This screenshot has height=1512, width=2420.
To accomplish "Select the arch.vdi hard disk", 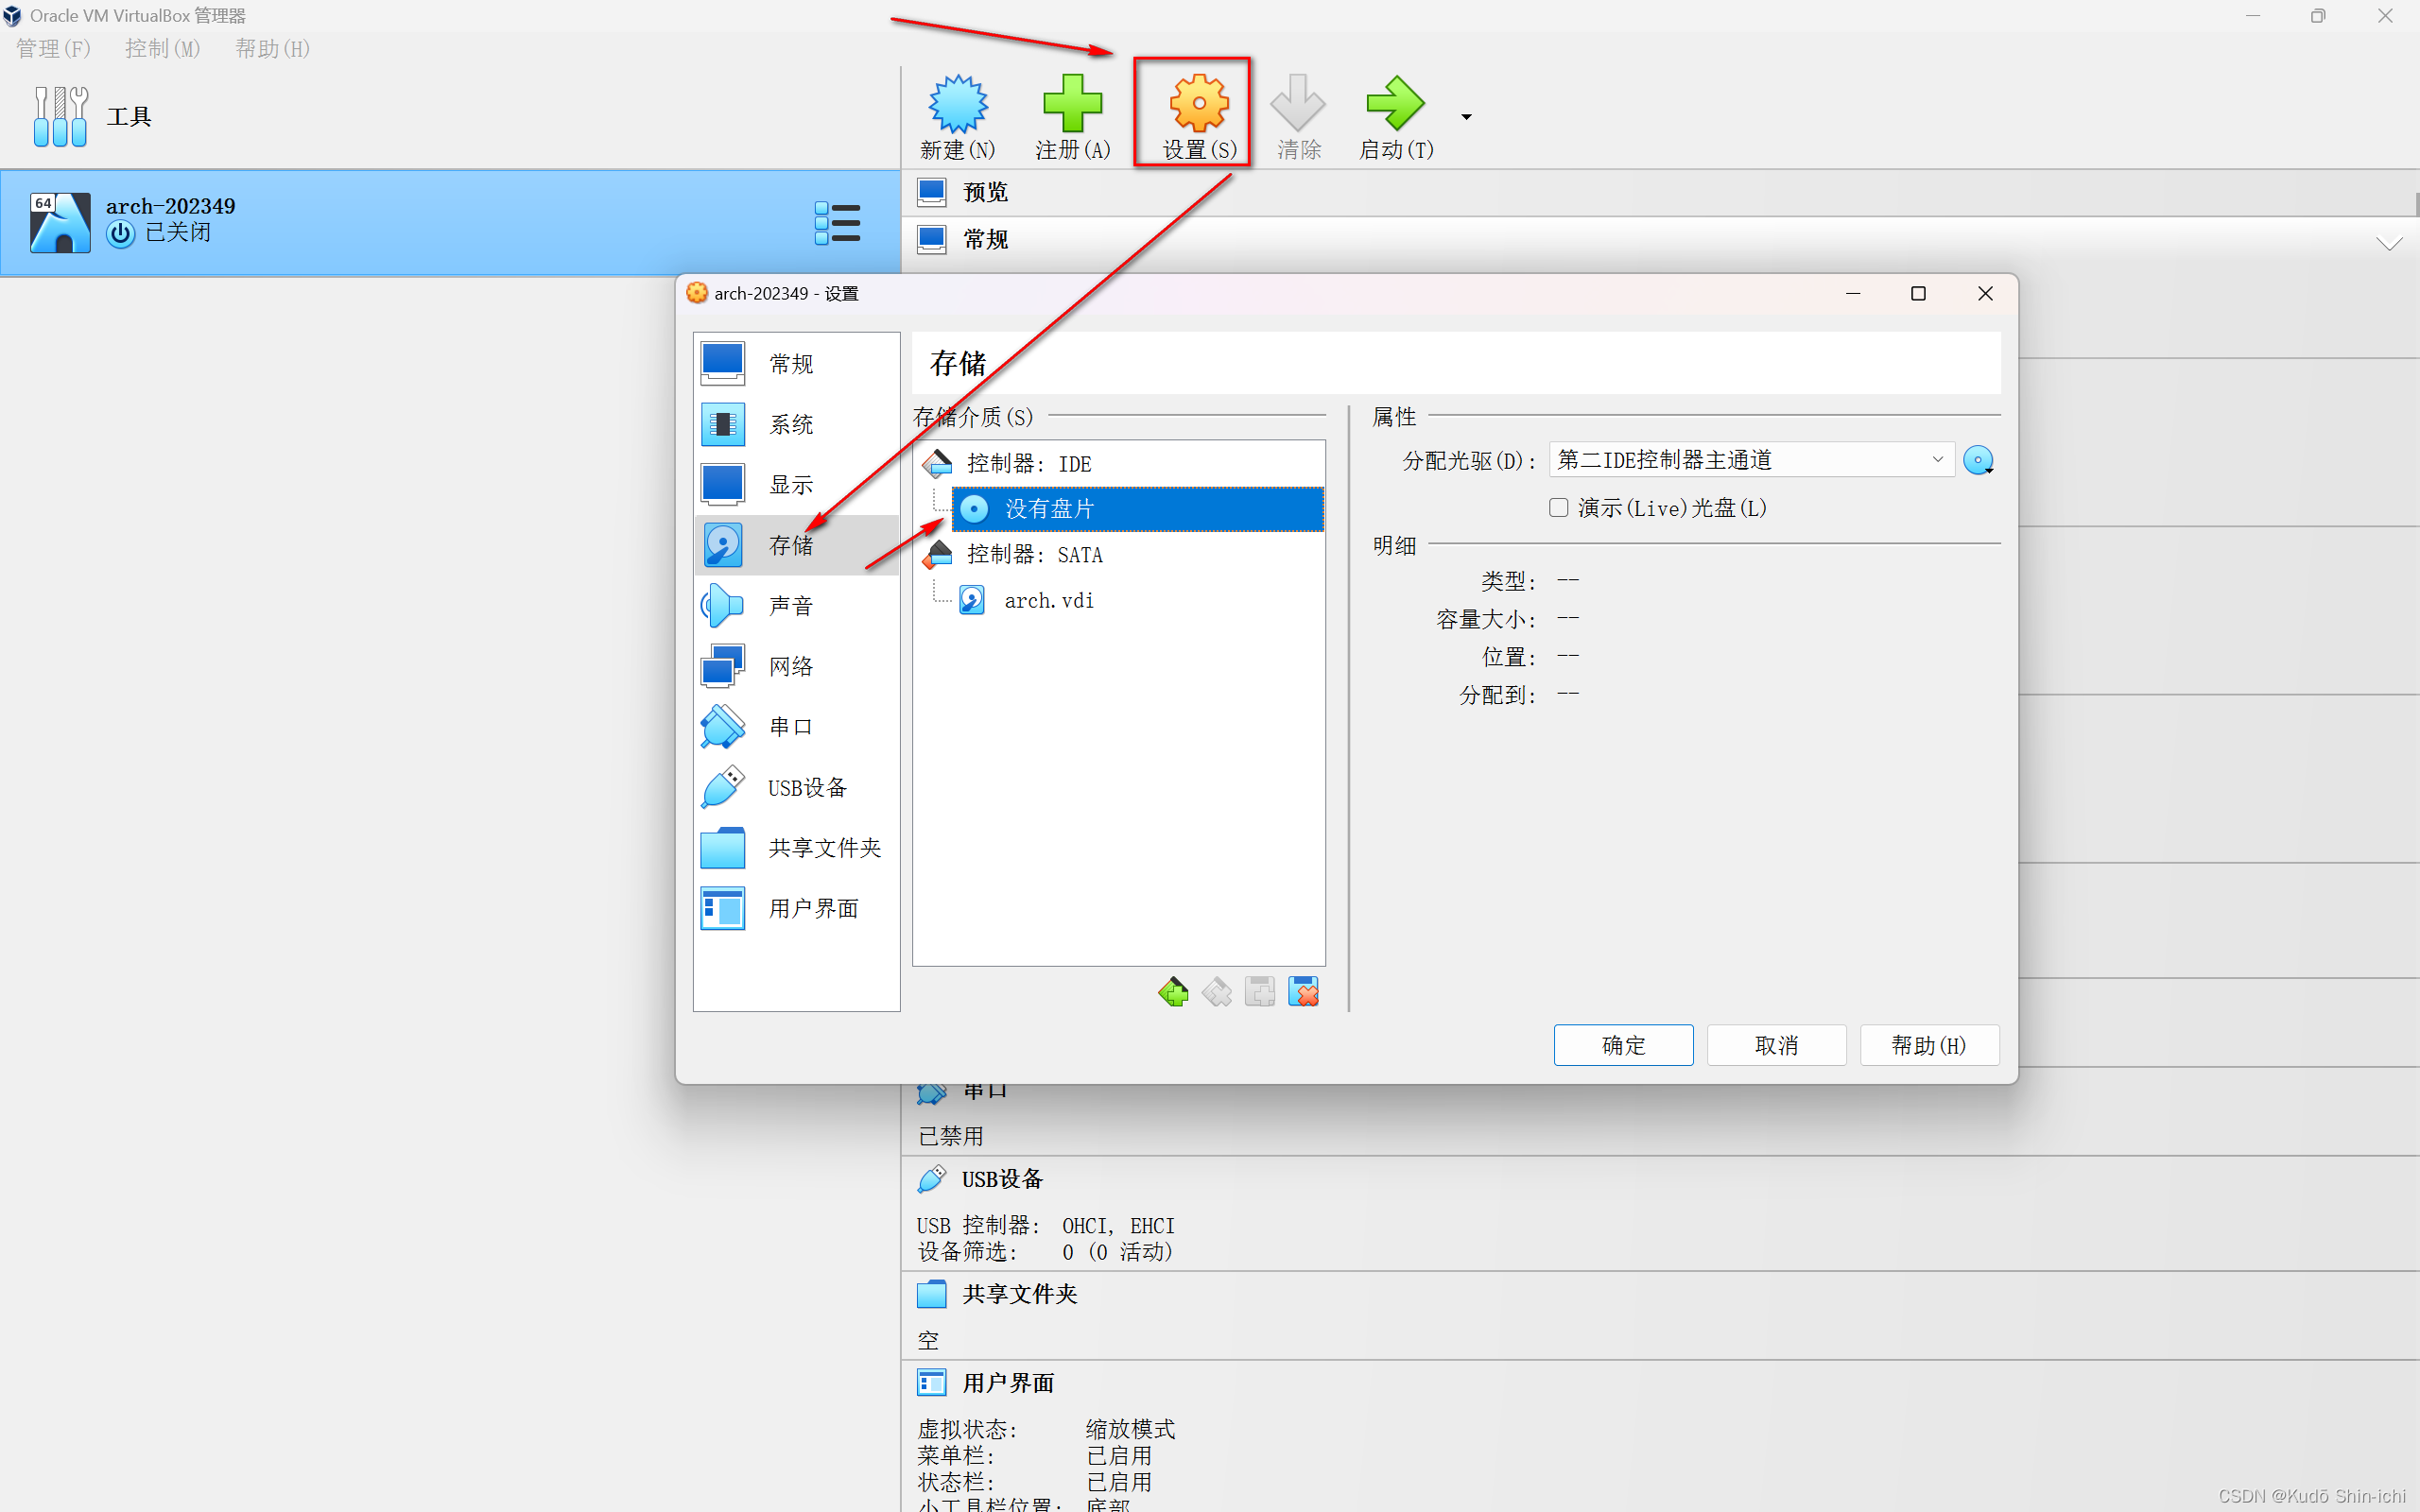I will [x=1137, y=600].
